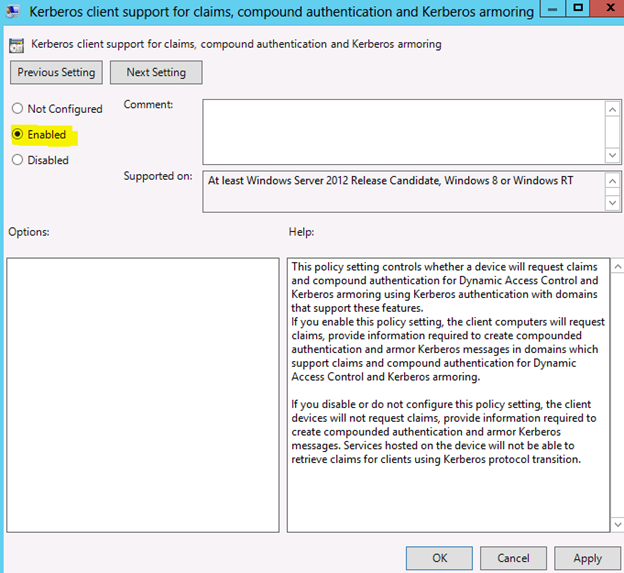Viewport: 624px width, 573px height.
Task: Confirm with the OK button
Action: click(x=439, y=558)
